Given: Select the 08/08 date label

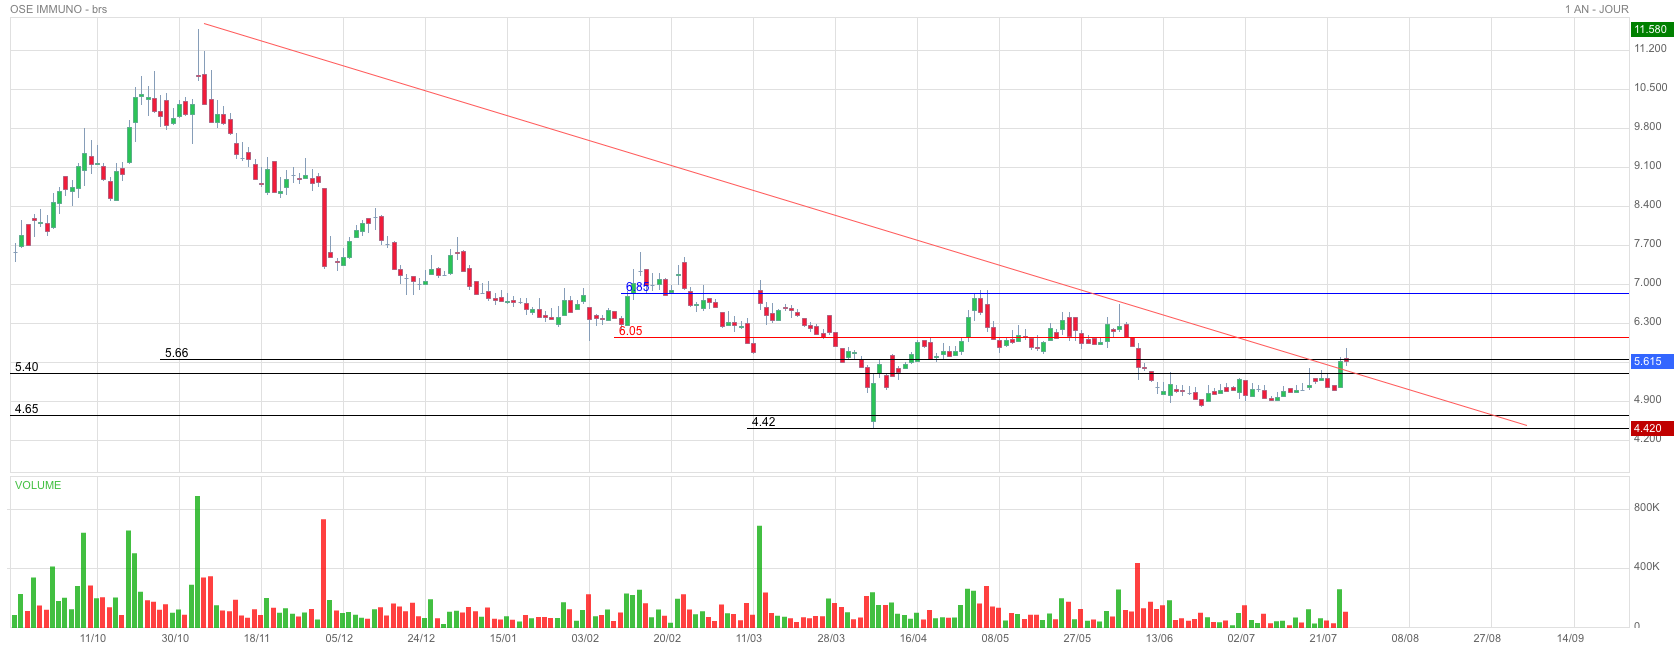Looking at the screenshot, I should tap(1405, 638).
